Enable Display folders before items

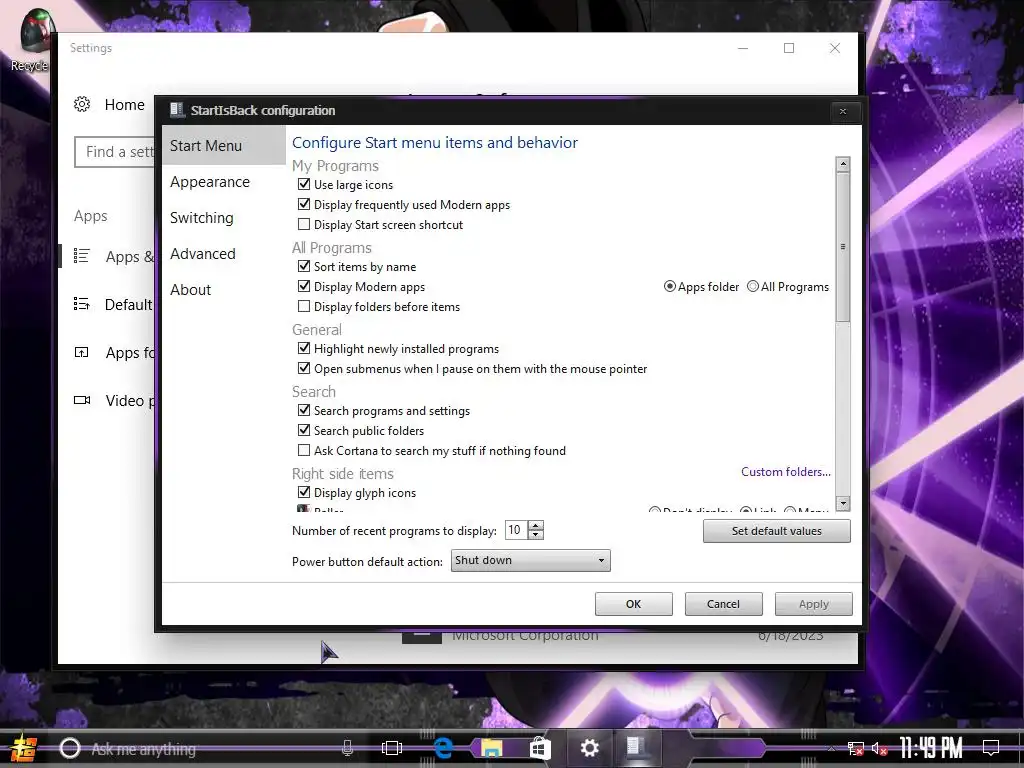pyautogui.click(x=304, y=306)
